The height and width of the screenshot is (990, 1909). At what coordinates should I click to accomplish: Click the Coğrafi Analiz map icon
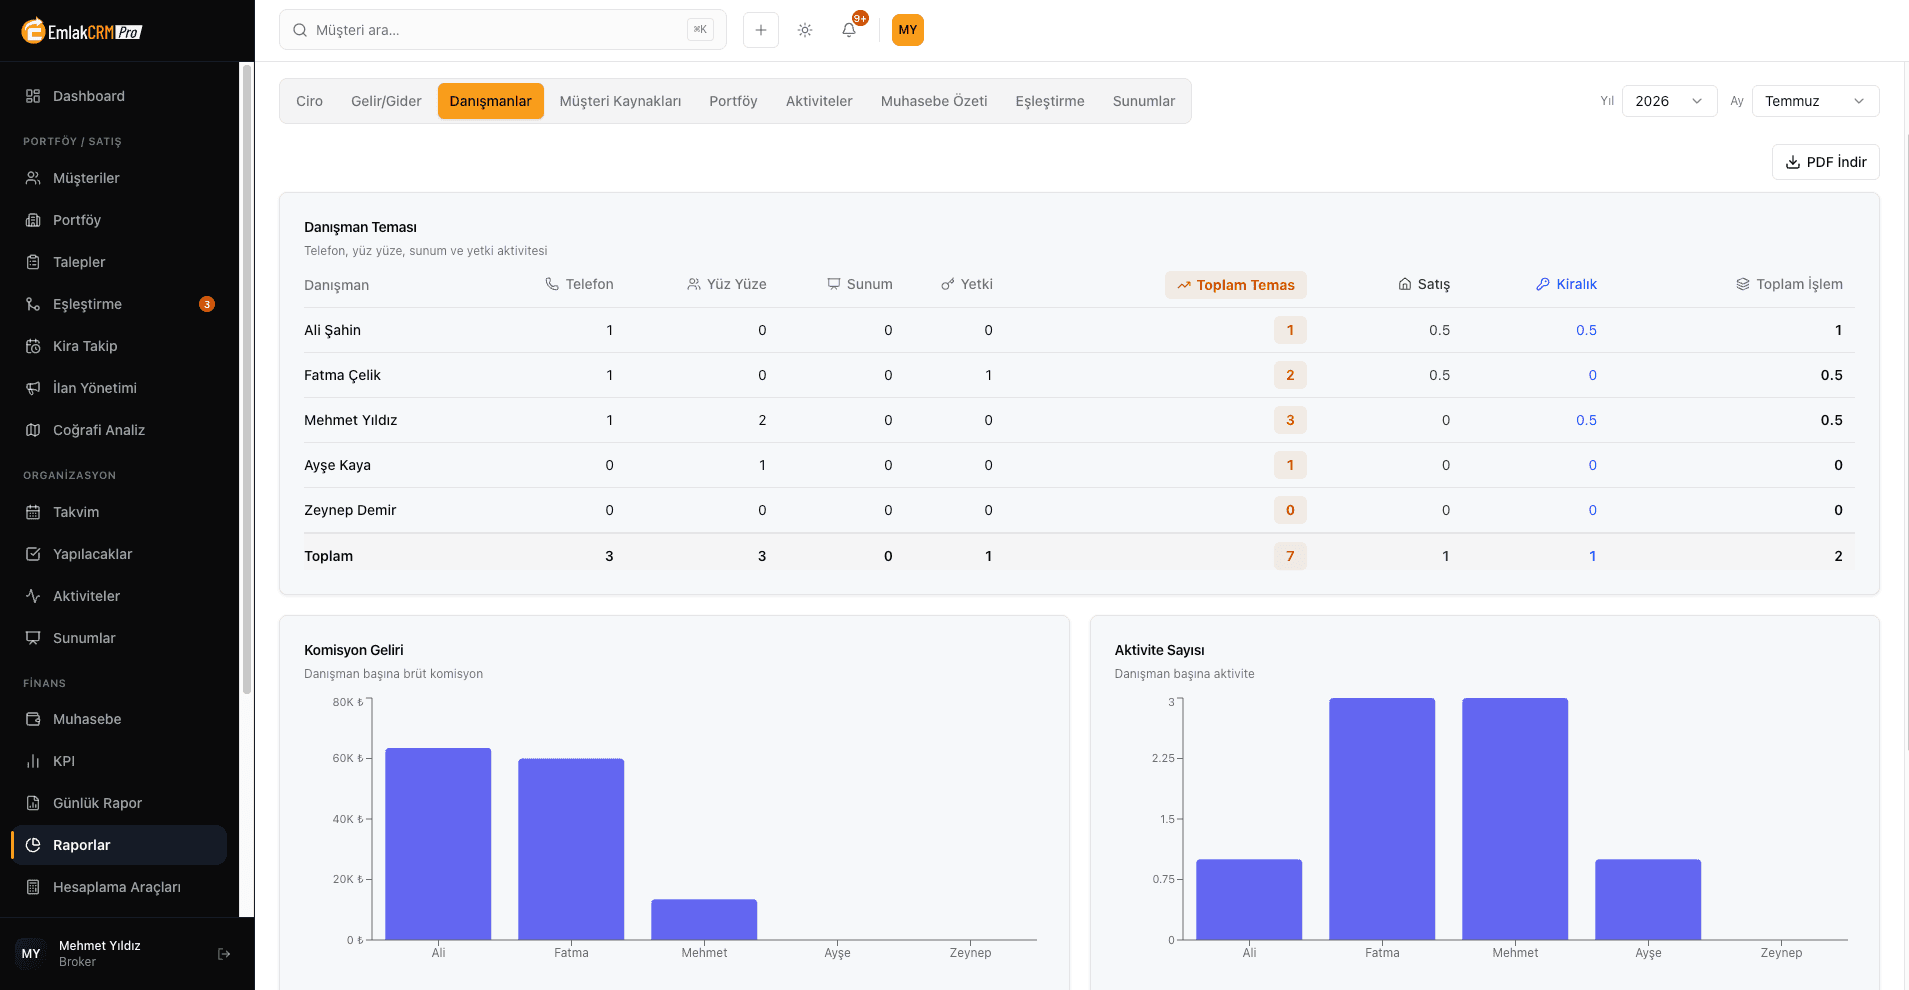pyautogui.click(x=33, y=430)
